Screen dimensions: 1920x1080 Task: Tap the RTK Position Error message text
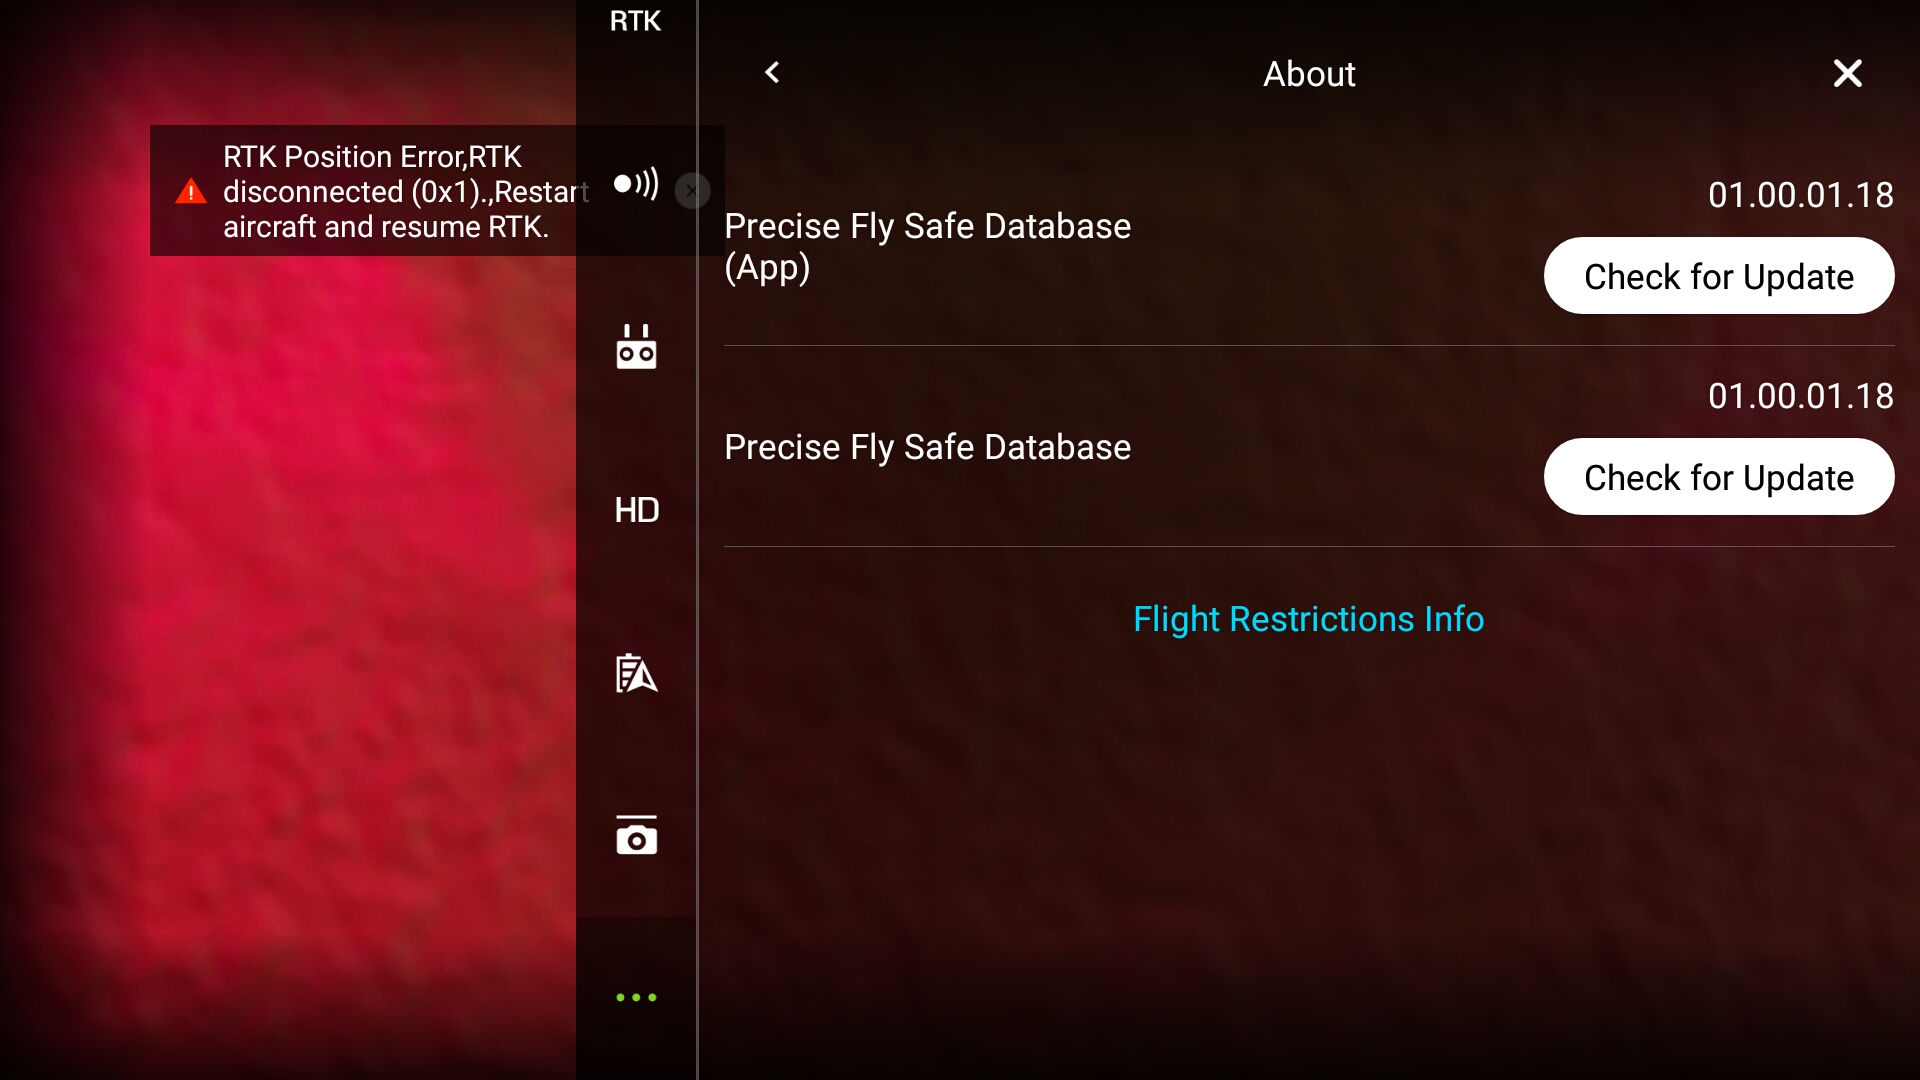[405, 191]
